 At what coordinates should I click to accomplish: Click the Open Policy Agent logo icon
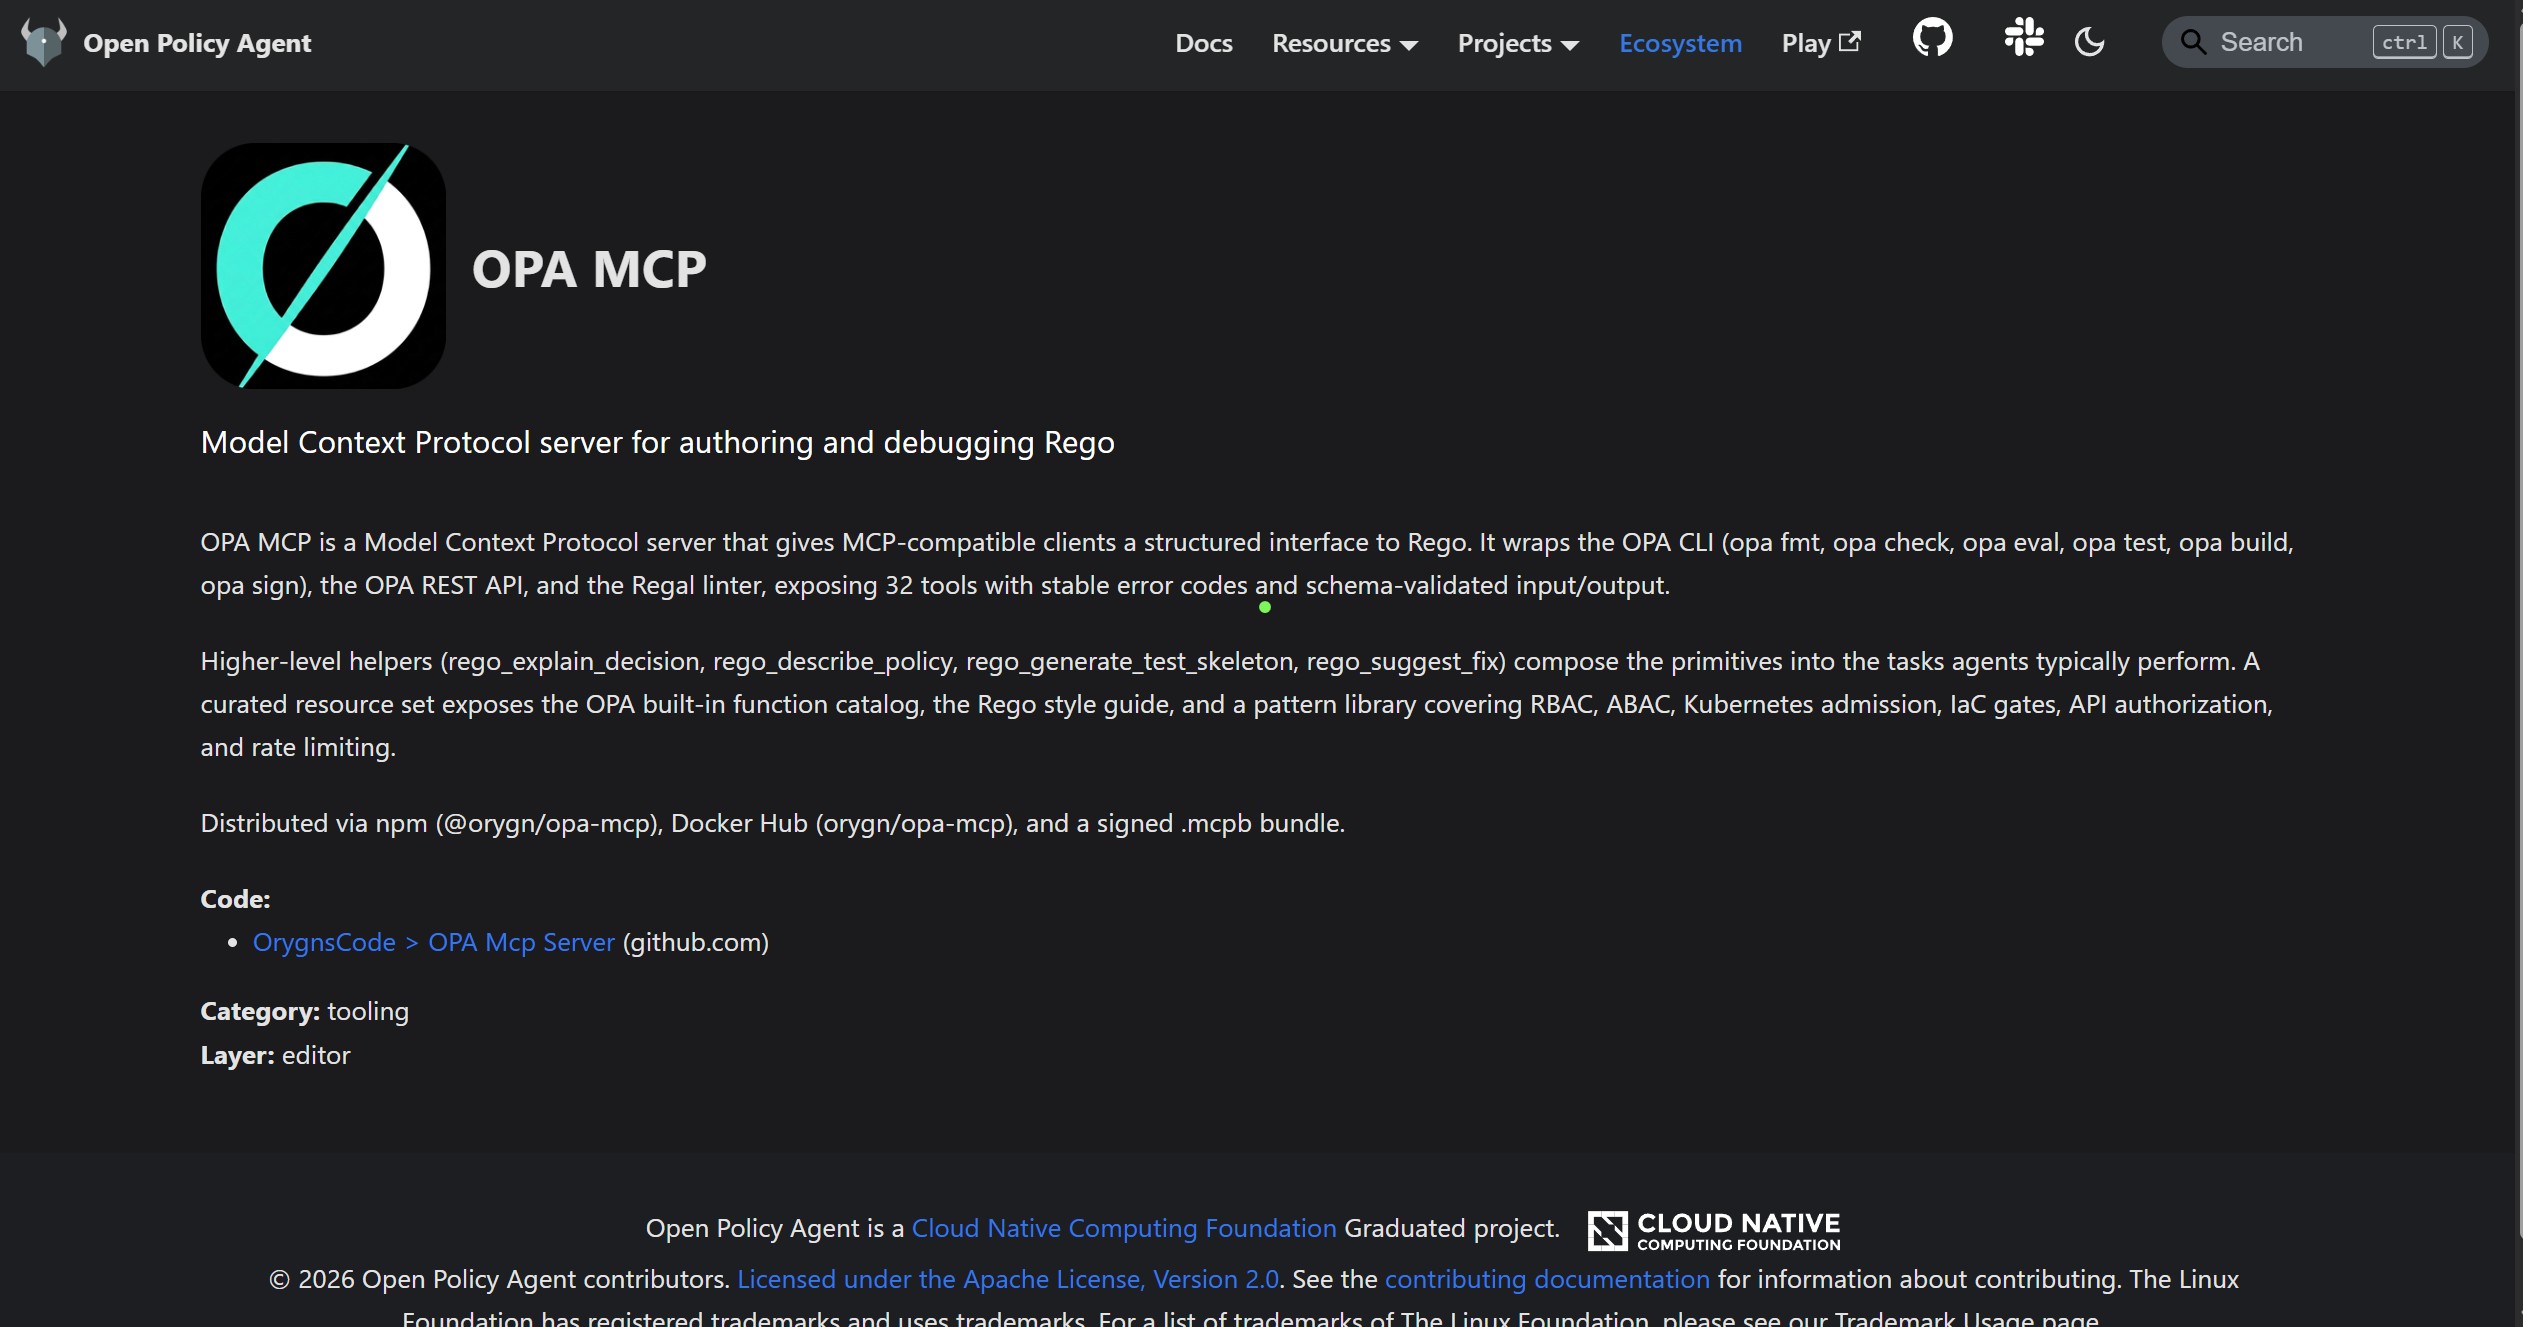(x=44, y=42)
